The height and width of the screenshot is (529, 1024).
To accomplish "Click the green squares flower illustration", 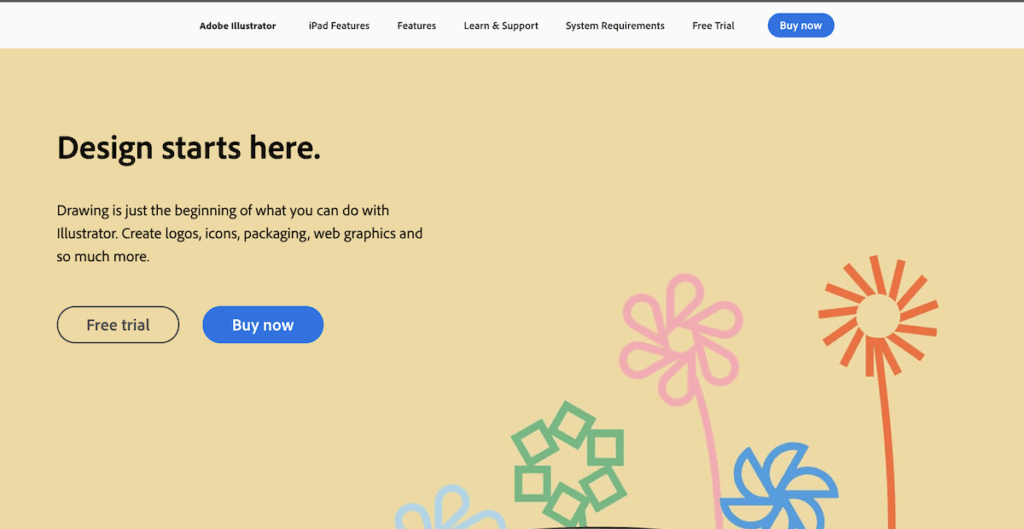I will coord(568,464).
